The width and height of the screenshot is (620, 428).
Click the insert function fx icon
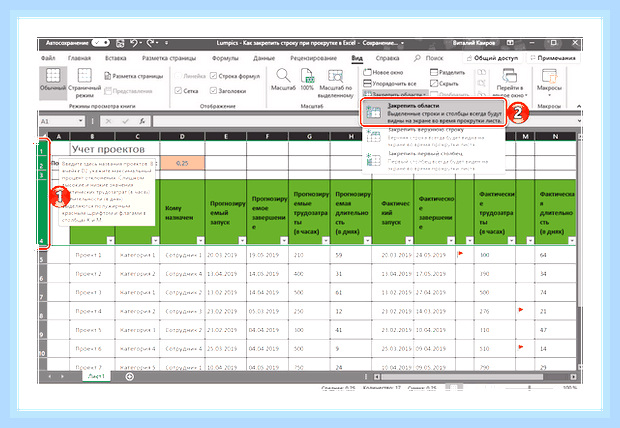pyautogui.click(x=142, y=121)
